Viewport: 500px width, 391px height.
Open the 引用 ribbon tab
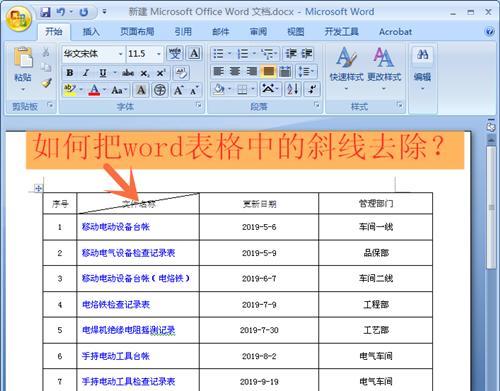click(x=183, y=32)
